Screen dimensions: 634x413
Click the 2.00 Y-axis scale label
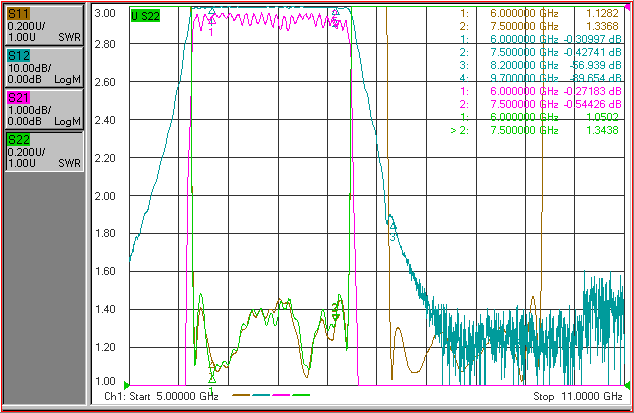(105, 196)
